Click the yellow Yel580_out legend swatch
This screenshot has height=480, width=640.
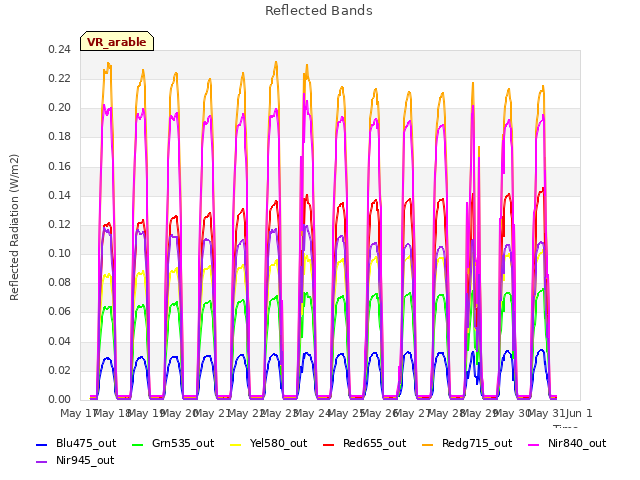click(x=236, y=444)
